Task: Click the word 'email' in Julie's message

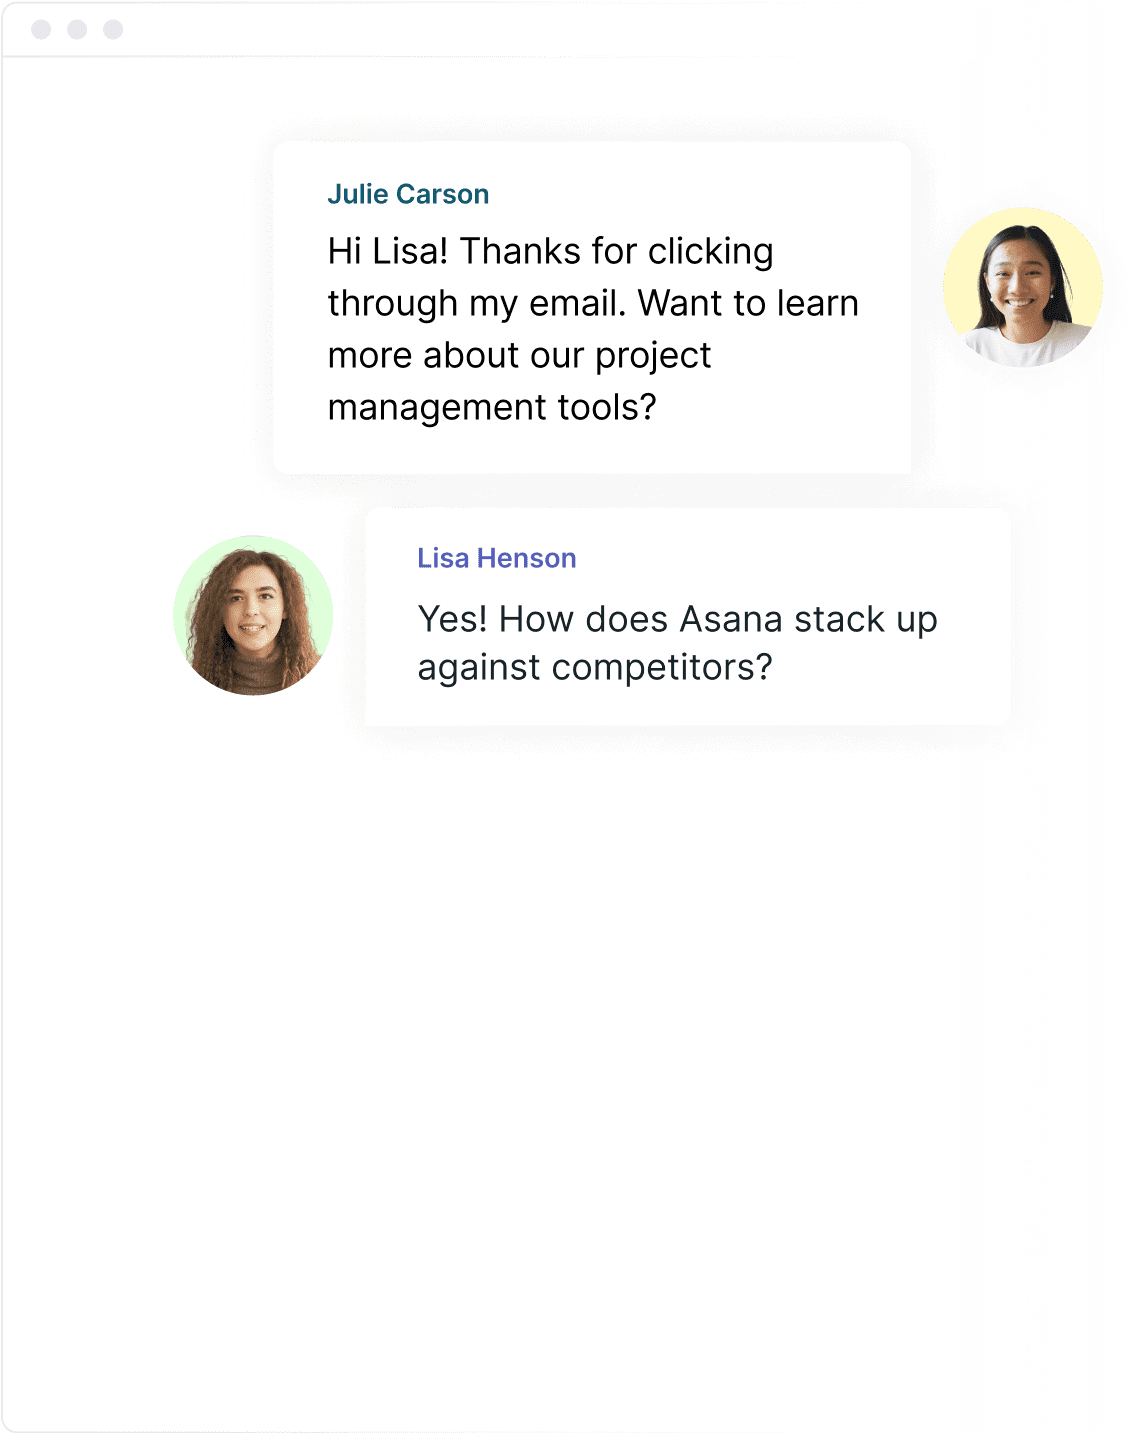Action: [x=576, y=303]
